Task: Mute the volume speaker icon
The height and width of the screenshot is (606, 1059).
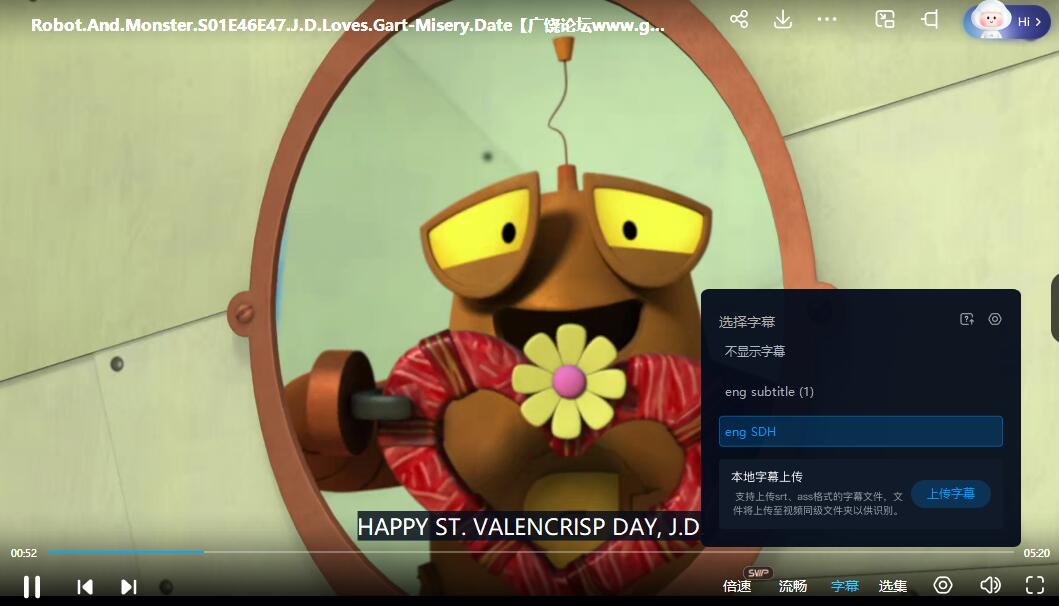Action: point(990,585)
